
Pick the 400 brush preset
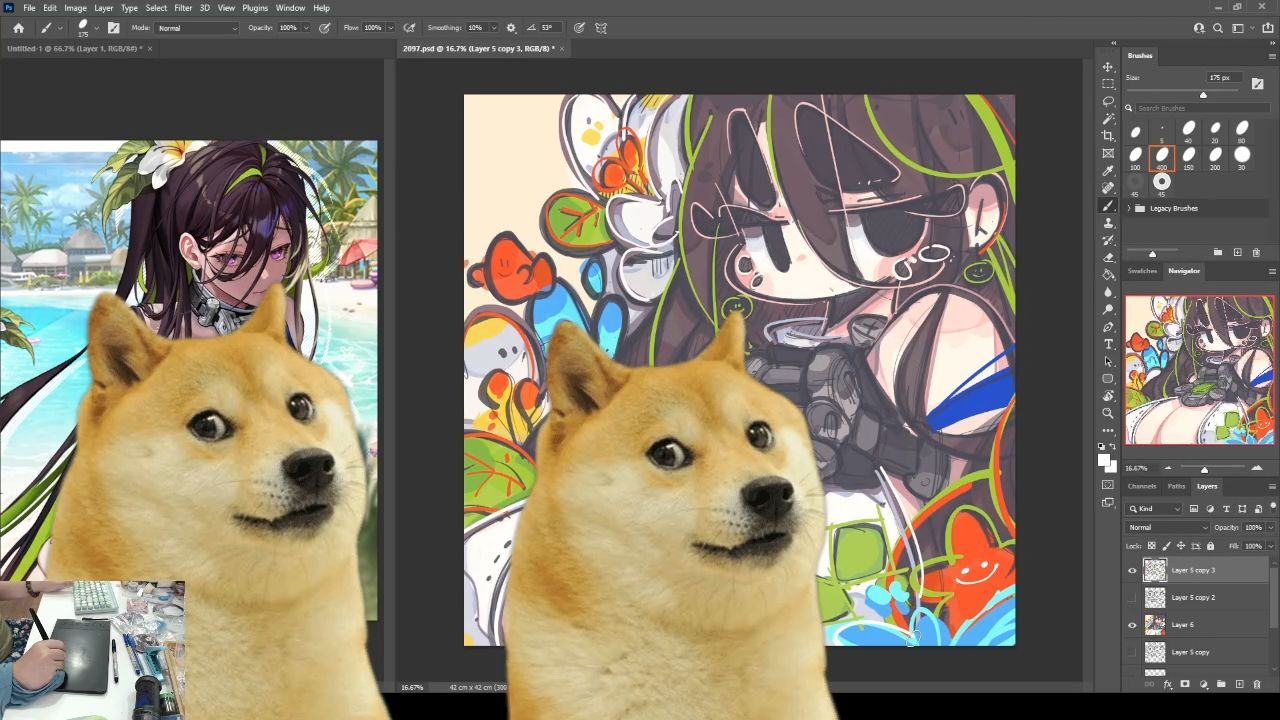pos(1162,158)
